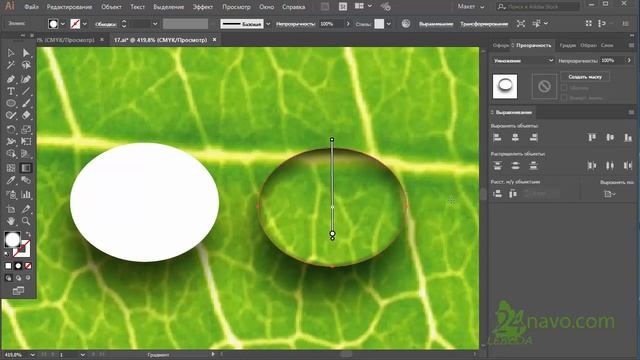
Task: Switch to the 17.ai document tab
Action: click(x=160, y=40)
